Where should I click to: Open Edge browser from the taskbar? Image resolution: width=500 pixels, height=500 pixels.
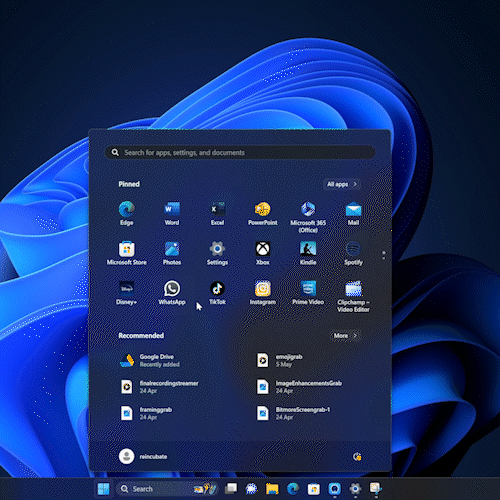click(x=293, y=489)
